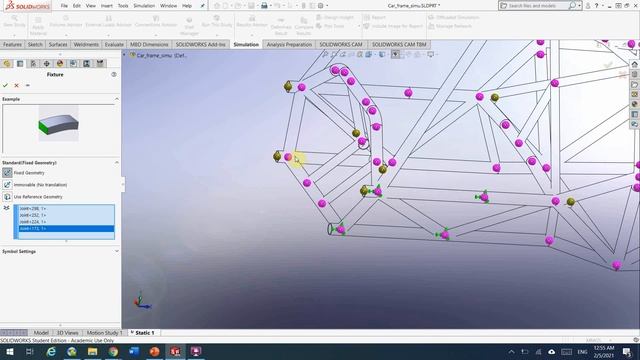
Task: Switch to the Motion Study 1 tab
Action: (104, 333)
